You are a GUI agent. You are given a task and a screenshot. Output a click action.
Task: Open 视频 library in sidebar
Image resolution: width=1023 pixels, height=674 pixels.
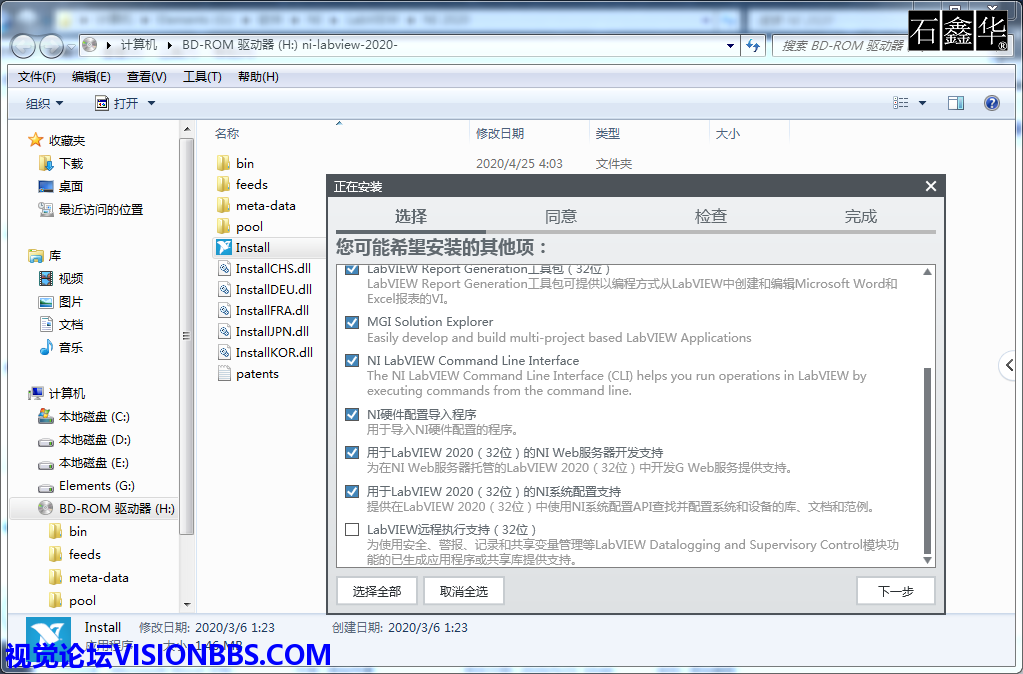pyautogui.click(x=70, y=279)
